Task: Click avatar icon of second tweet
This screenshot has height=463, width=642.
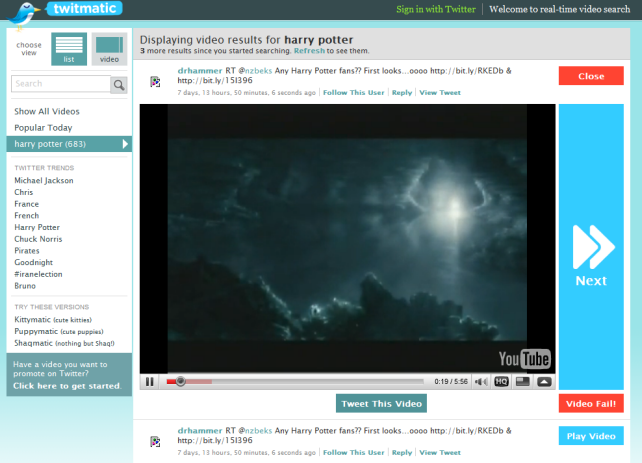Action: coord(155,442)
